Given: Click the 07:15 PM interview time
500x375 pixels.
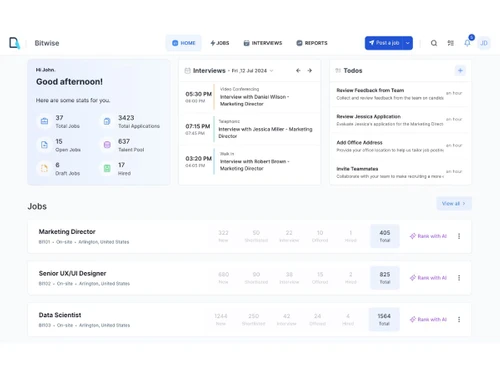Looking at the screenshot, I should (x=198, y=126).
